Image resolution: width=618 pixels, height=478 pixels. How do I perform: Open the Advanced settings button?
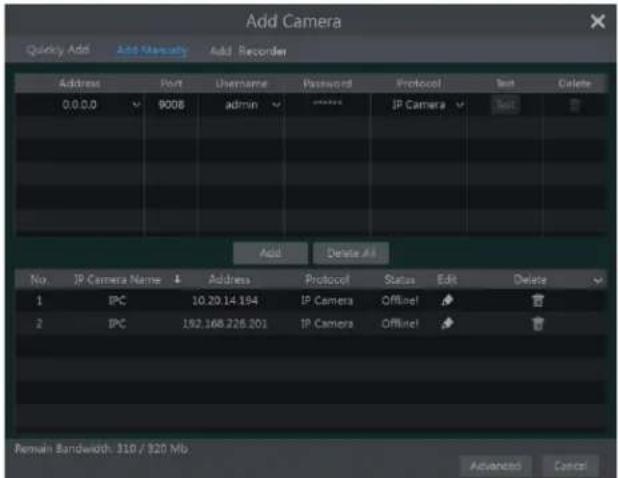495,466
